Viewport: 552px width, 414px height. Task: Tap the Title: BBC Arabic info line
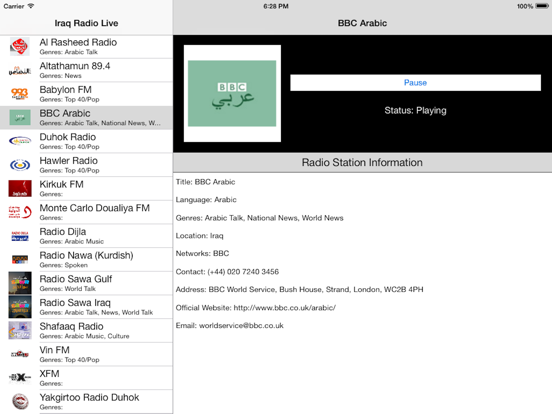[x=206, y=182]
